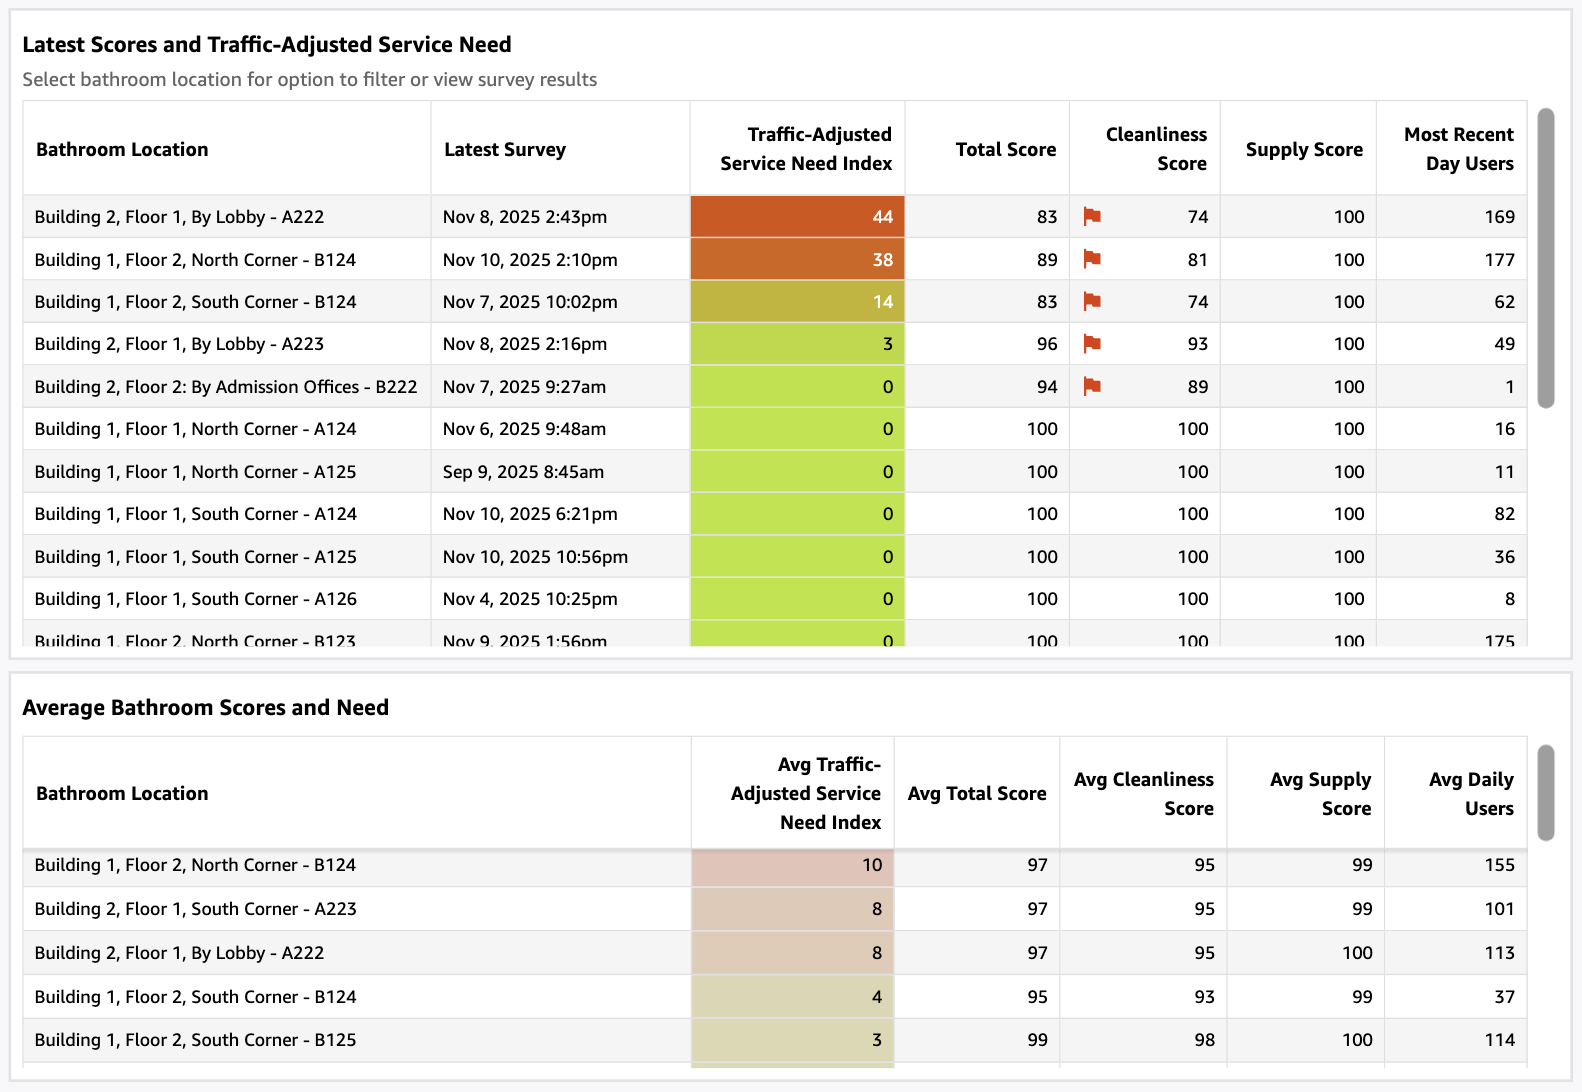
Task: Select Building 1, Floor 1, North Corner - A125
Action: [195, 472]
